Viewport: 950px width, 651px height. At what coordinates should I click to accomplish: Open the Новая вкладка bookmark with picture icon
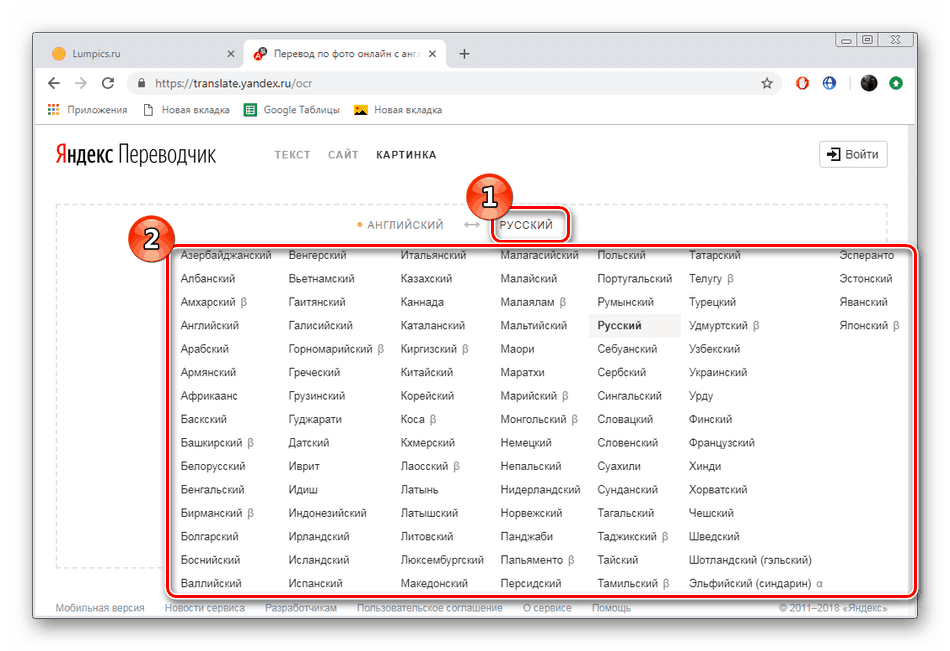(398, 110)
